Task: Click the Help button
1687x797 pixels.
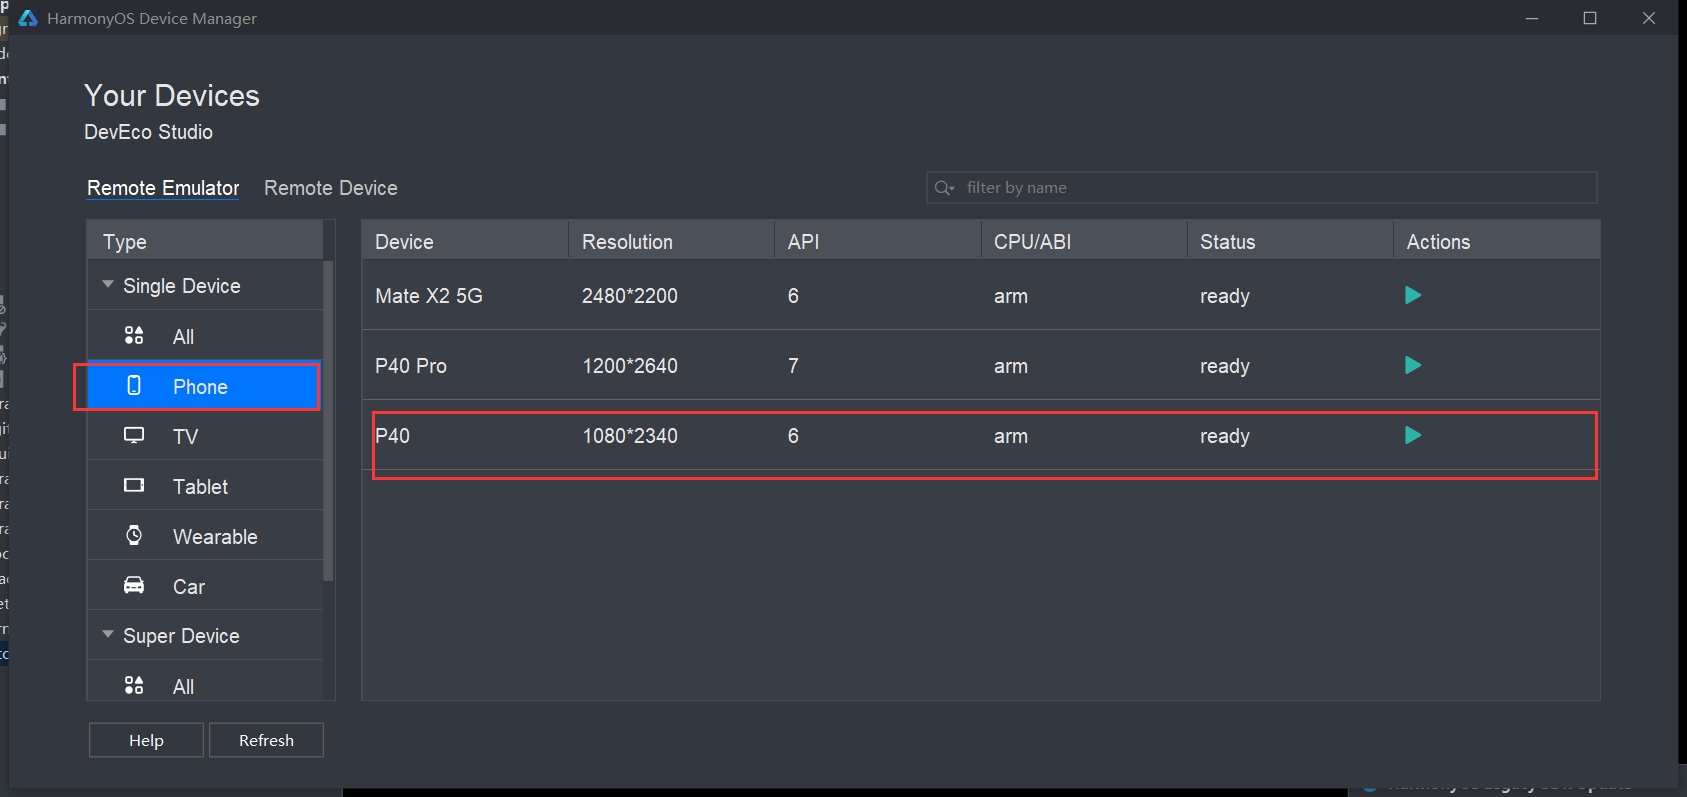Action: pos(146,740)
